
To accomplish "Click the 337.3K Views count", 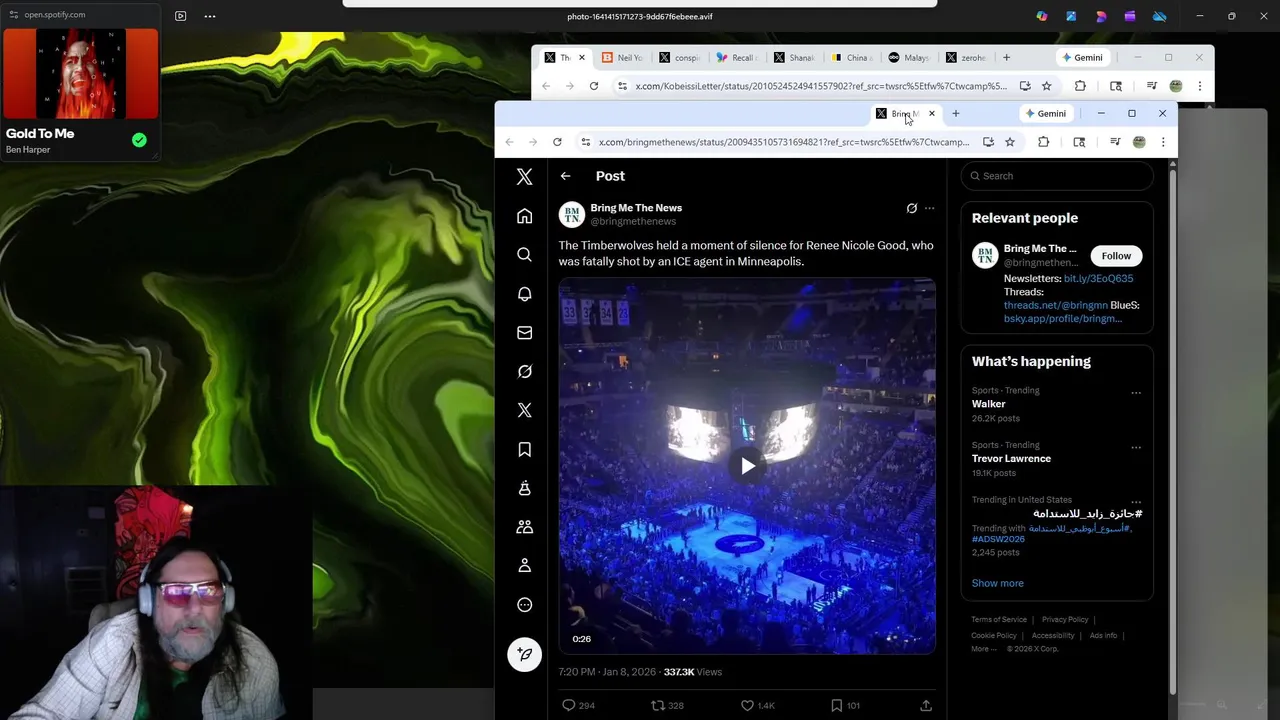I will coord(692,672).
